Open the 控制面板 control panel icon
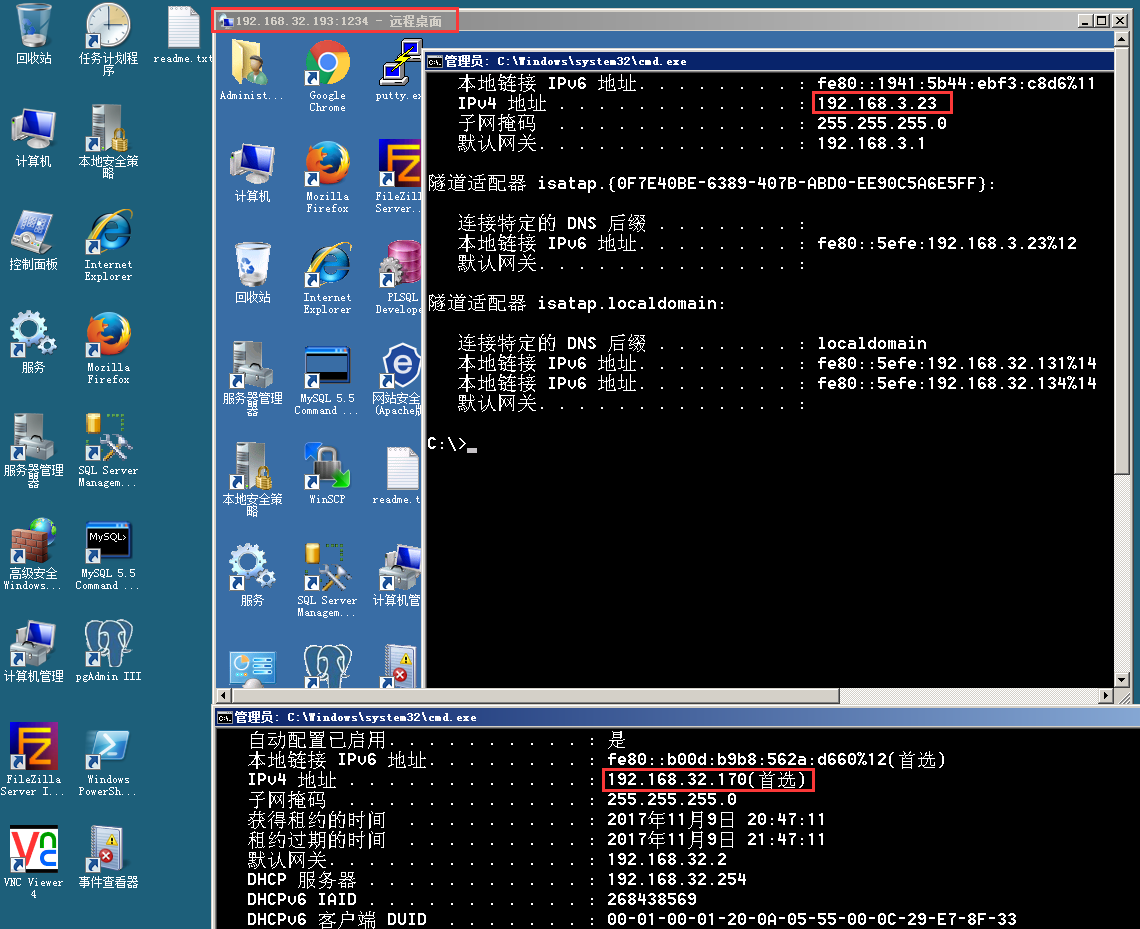The width and height of the screenshot is (1140, 929). [x=33, y=241]
